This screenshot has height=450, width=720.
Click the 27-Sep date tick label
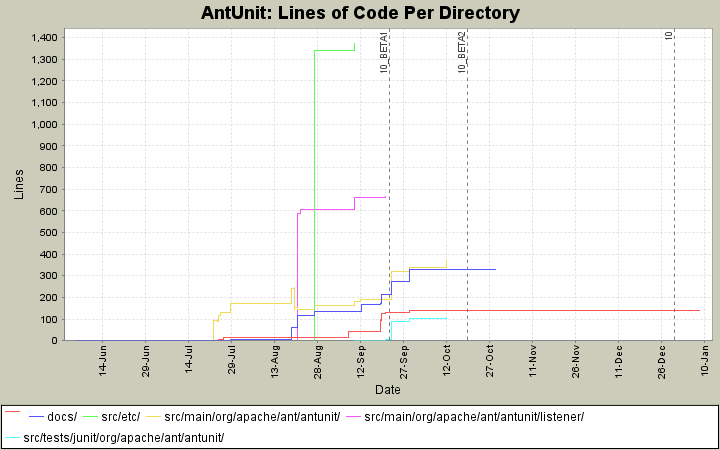404,362
